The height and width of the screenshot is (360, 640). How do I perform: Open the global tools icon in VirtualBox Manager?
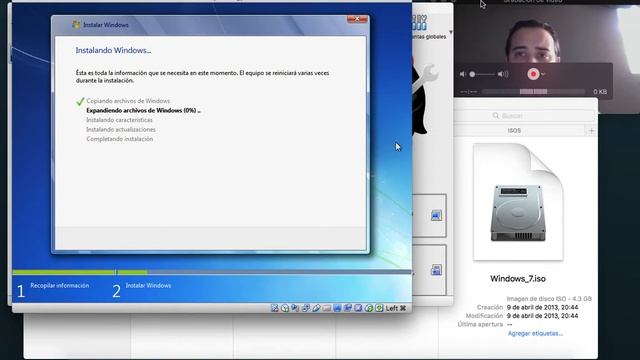(420, 23)
